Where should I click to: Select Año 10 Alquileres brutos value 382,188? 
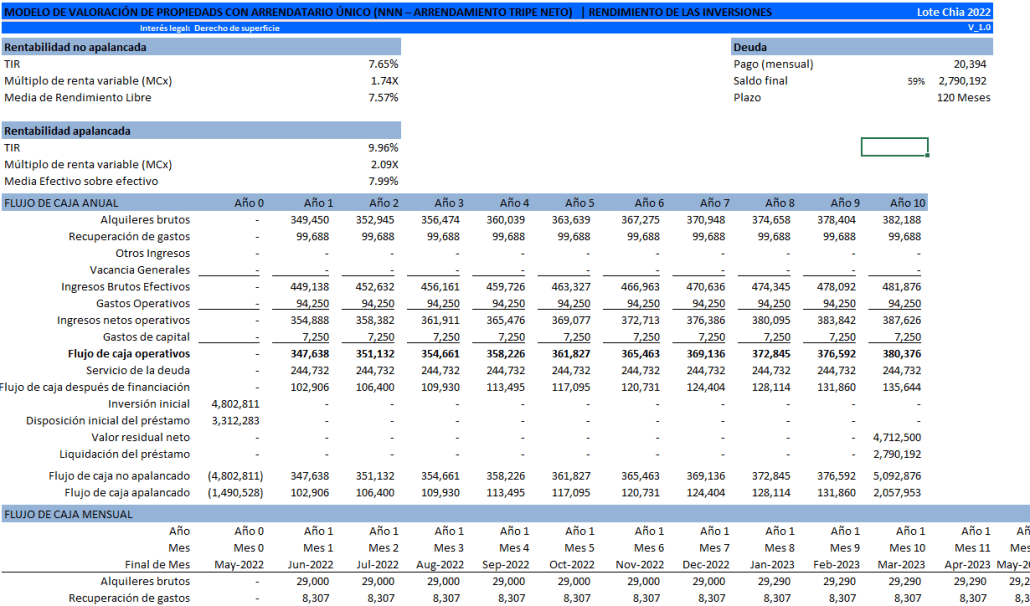[900, 219]
